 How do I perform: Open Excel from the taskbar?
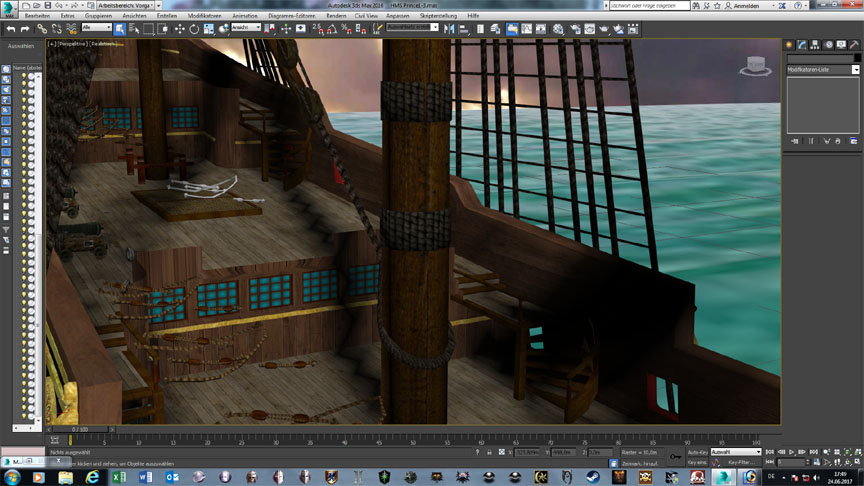coord(118,477)
